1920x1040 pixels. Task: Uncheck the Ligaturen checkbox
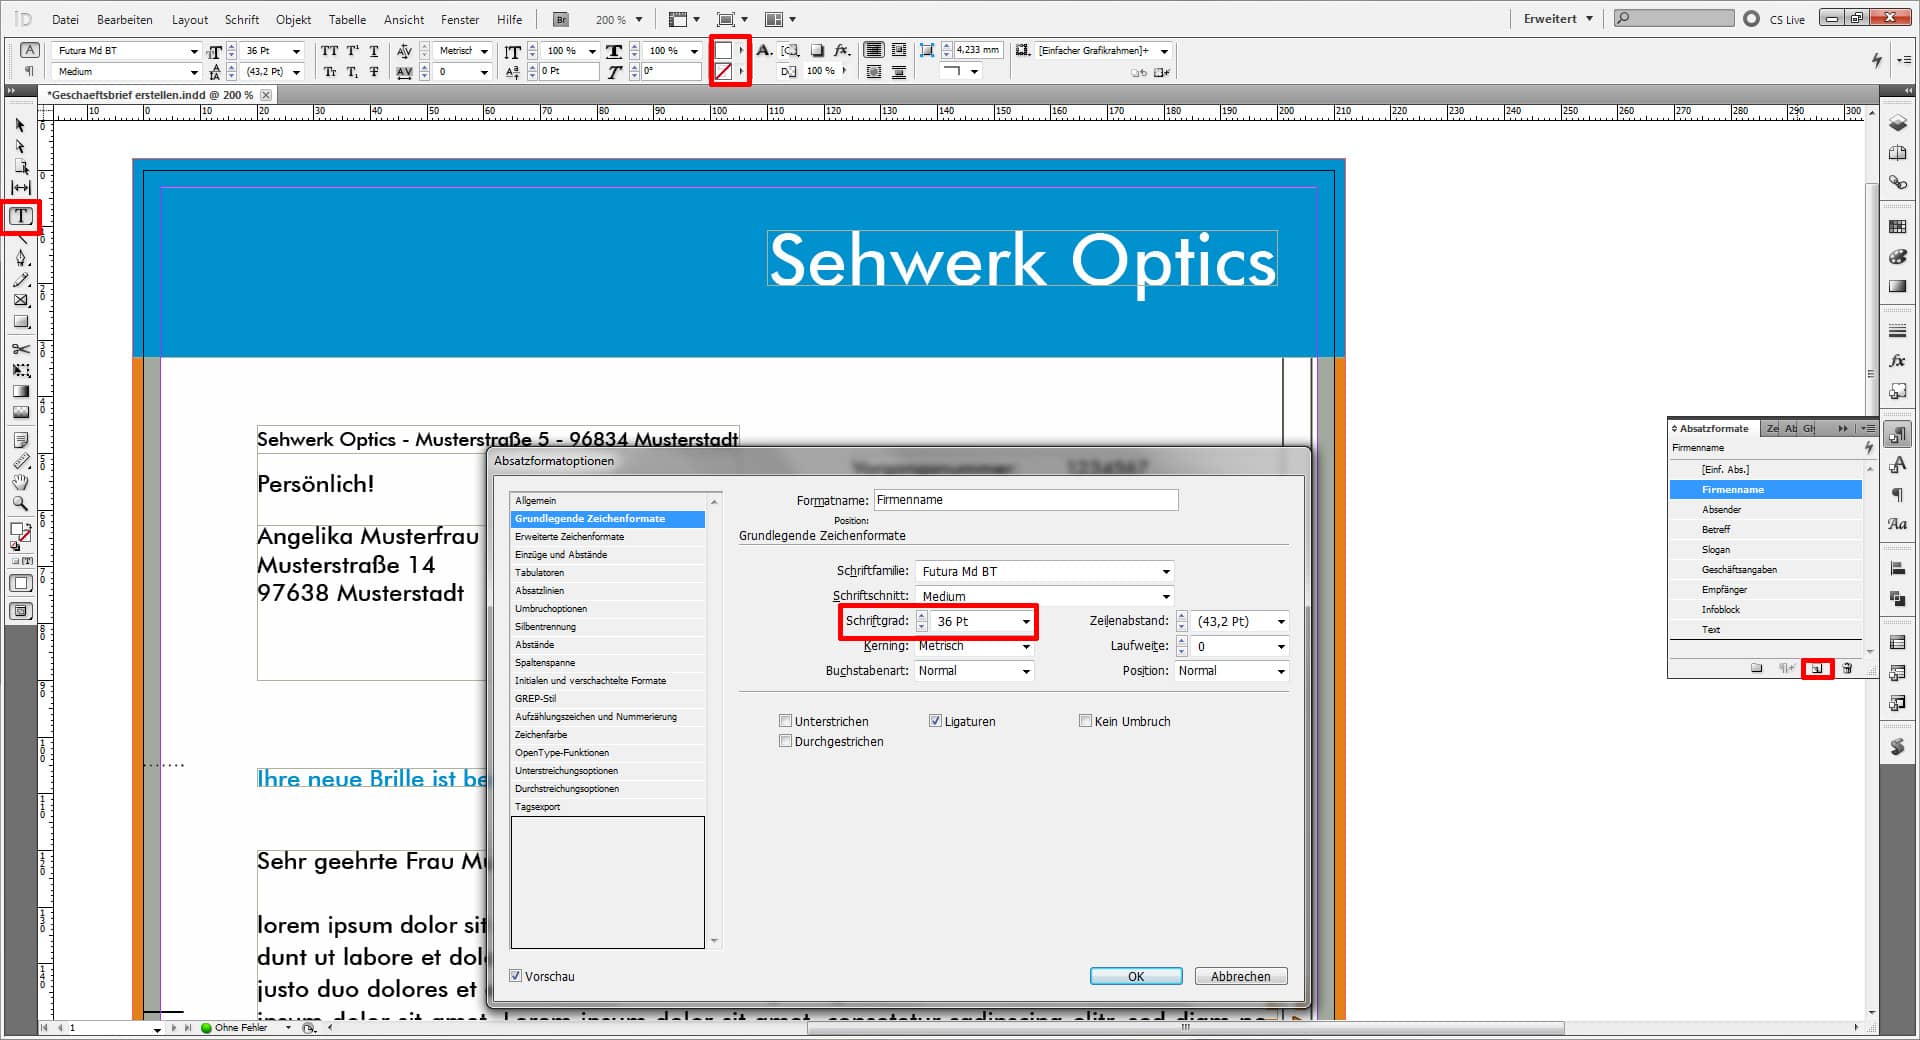click(x=936, y=721)
